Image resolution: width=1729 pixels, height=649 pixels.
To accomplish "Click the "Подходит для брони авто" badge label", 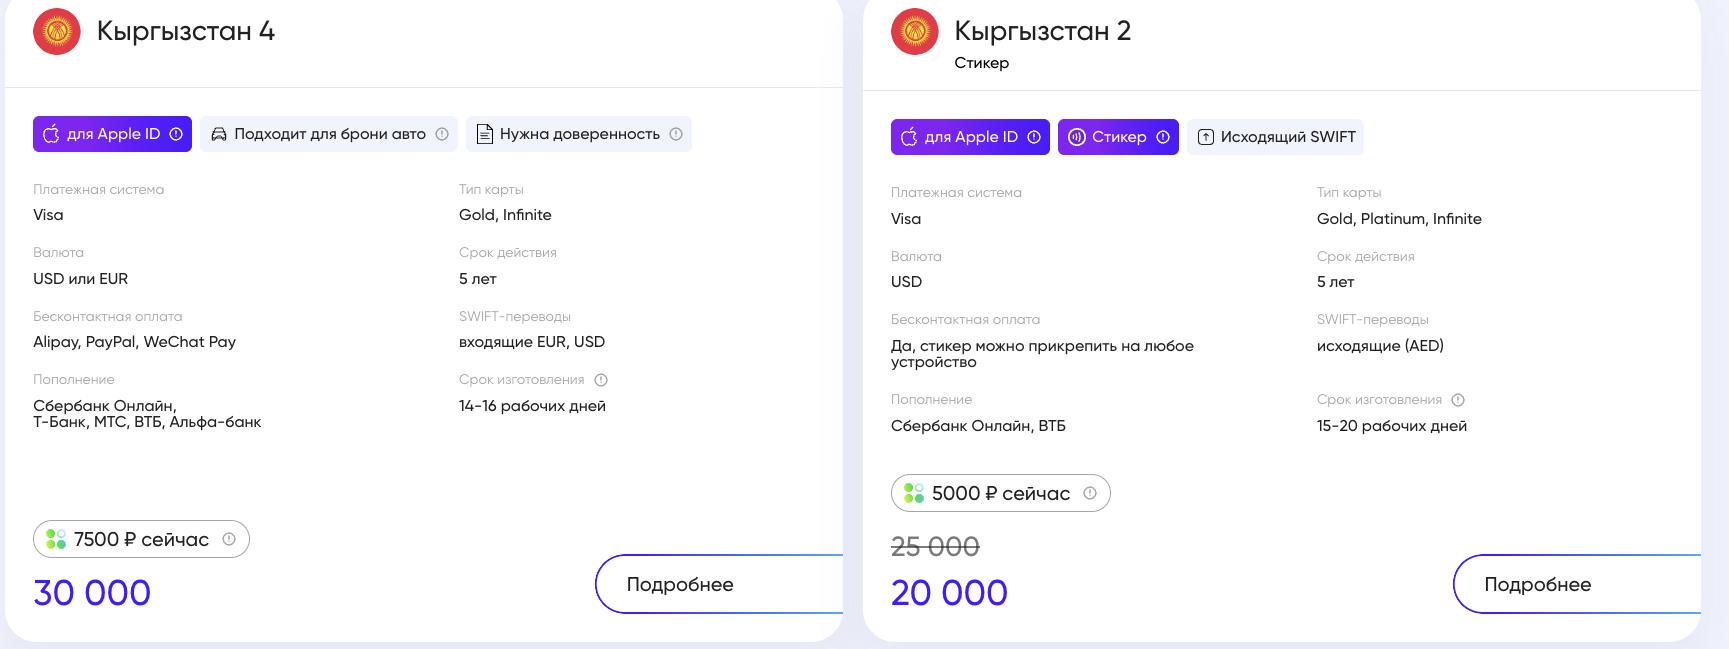I will (329, 134).
